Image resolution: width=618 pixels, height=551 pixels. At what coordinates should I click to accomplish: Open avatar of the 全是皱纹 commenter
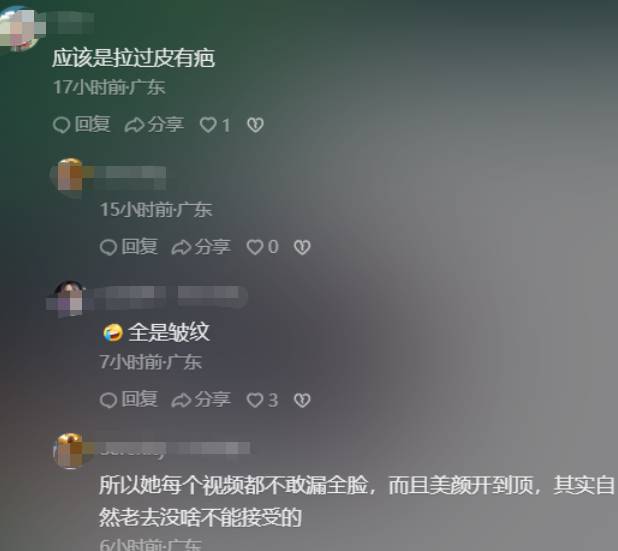tap(69, 299)
